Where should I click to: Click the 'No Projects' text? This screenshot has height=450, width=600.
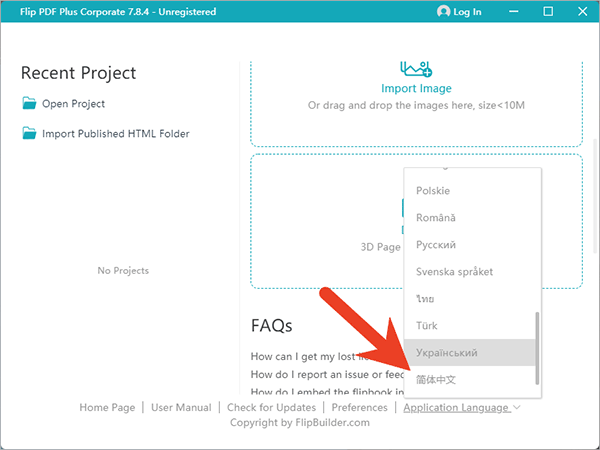tap(123, 271)
